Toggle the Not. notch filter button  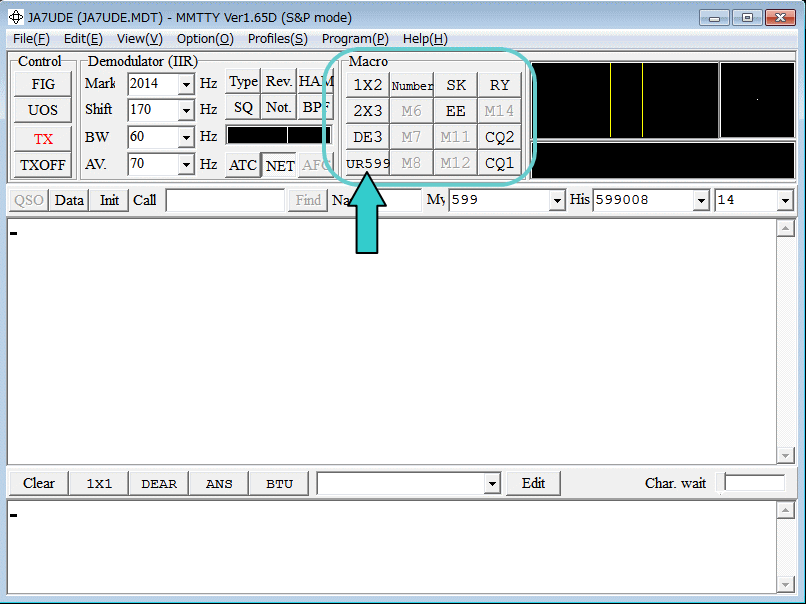point(279,107)
